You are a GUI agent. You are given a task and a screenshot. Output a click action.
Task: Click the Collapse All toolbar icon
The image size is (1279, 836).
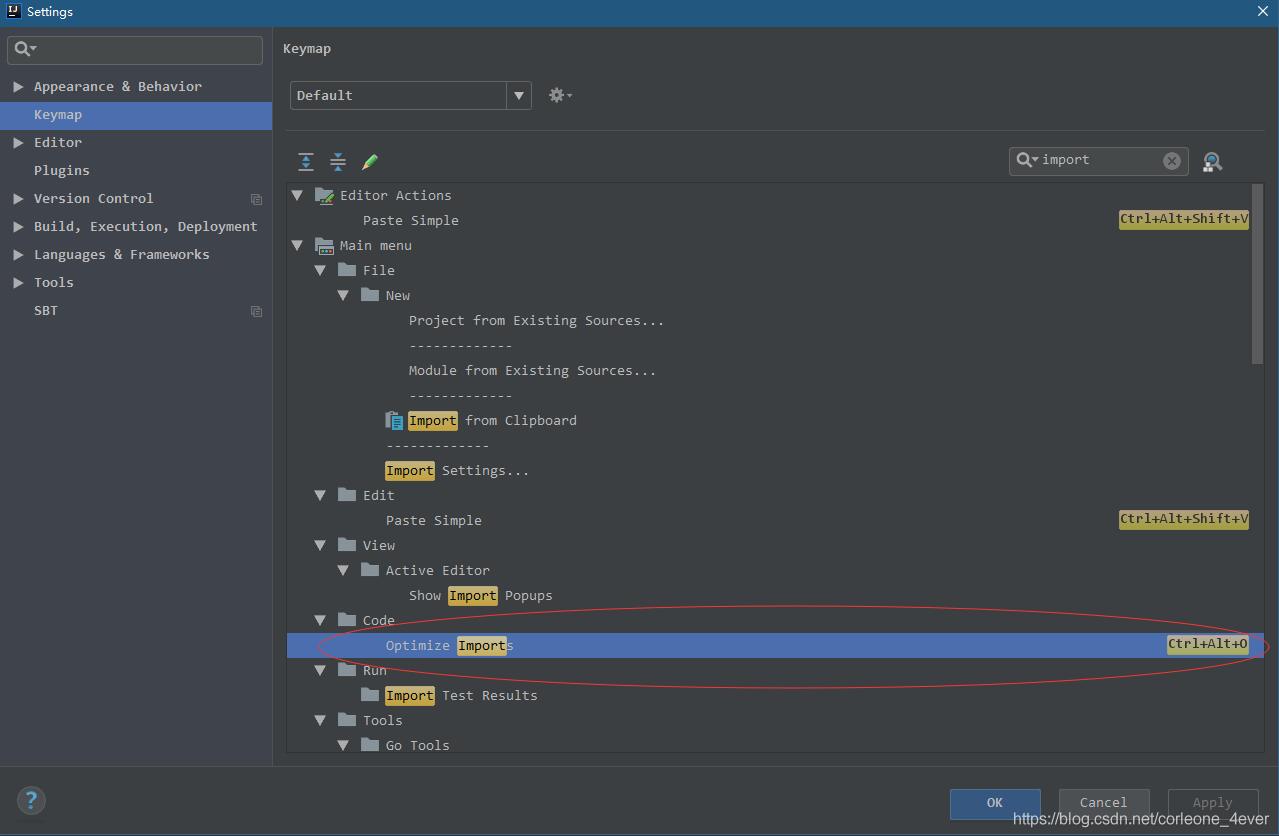click(338, 162)
